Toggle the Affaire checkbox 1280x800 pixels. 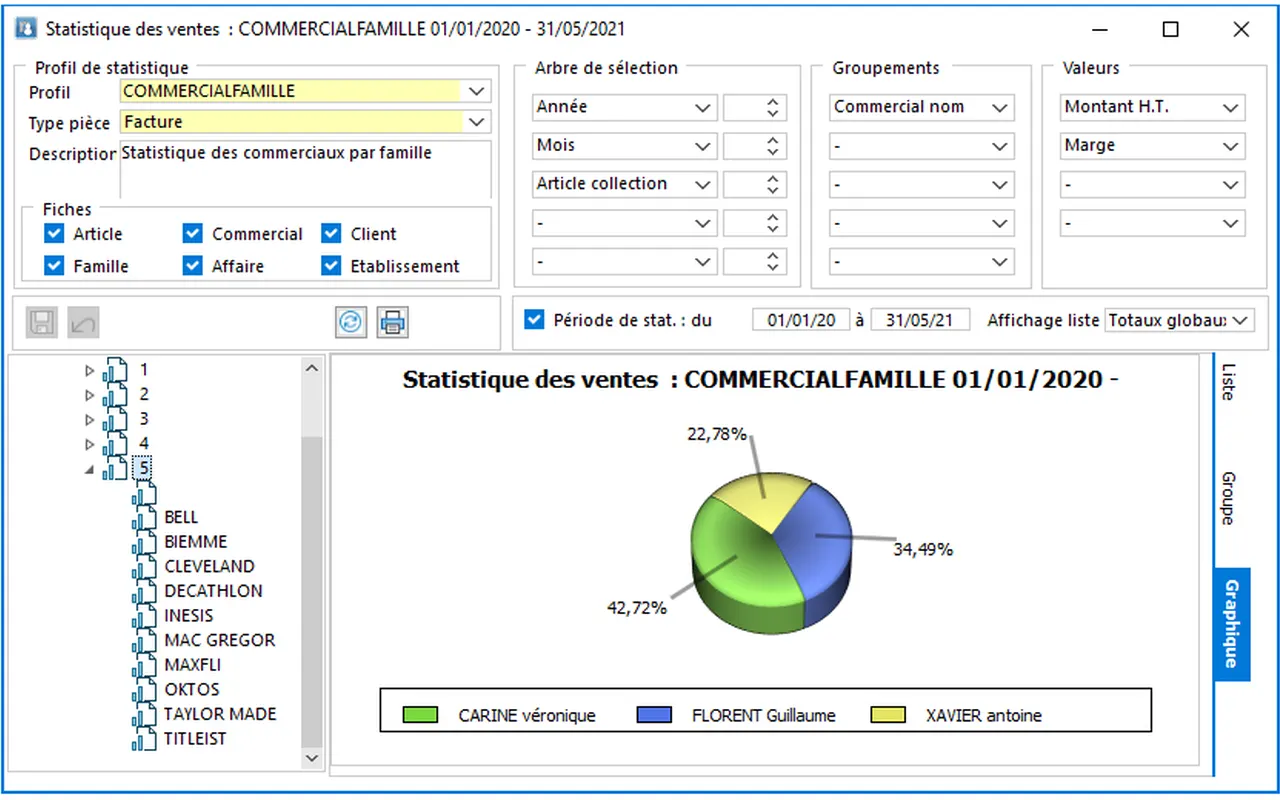[193, 266]
